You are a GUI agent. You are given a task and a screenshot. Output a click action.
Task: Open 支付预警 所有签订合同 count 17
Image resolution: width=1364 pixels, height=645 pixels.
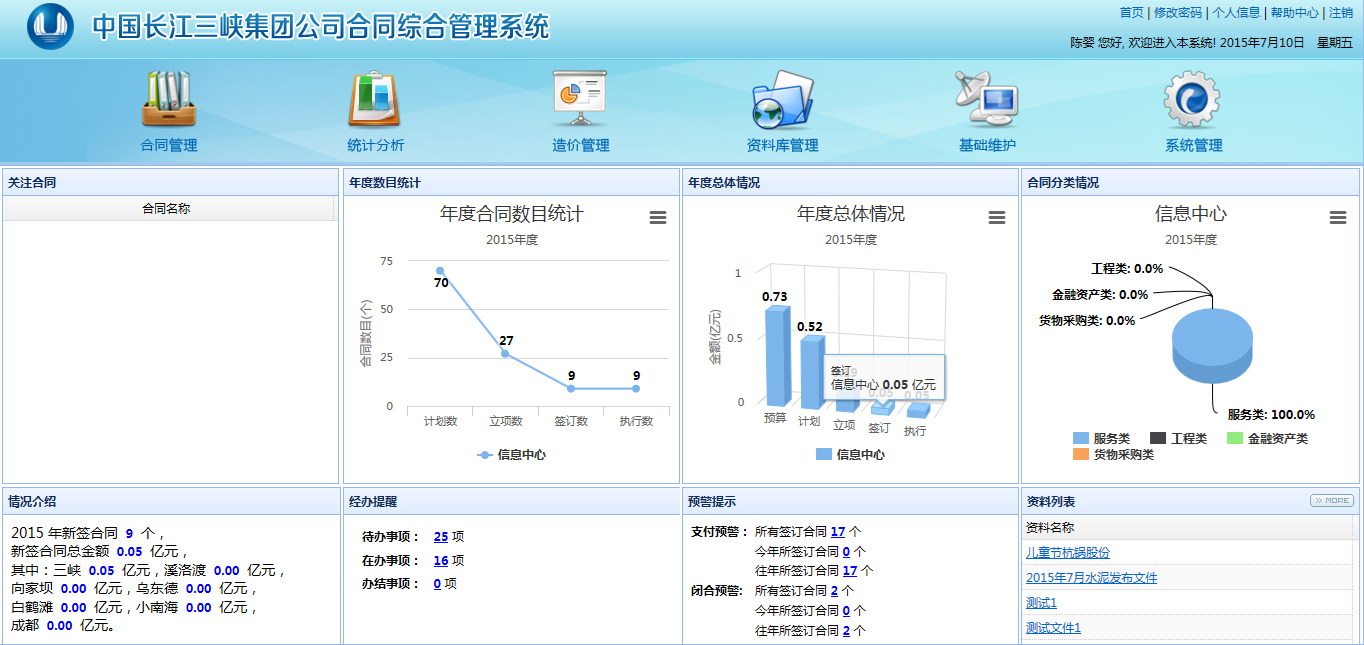(838, 532)
